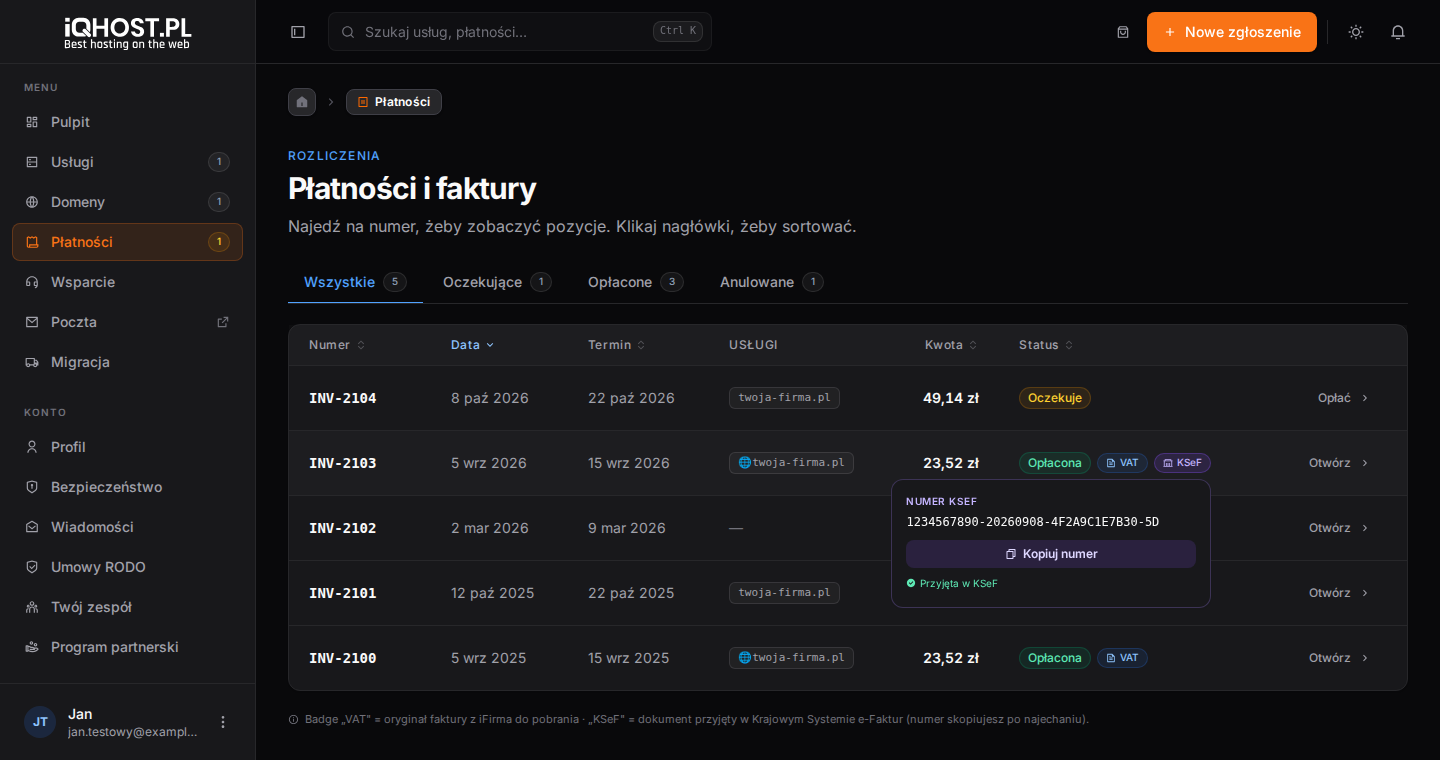Sort table by Numer column
The width and height of the screenshot is (1440, 760).
pos(337,345)
